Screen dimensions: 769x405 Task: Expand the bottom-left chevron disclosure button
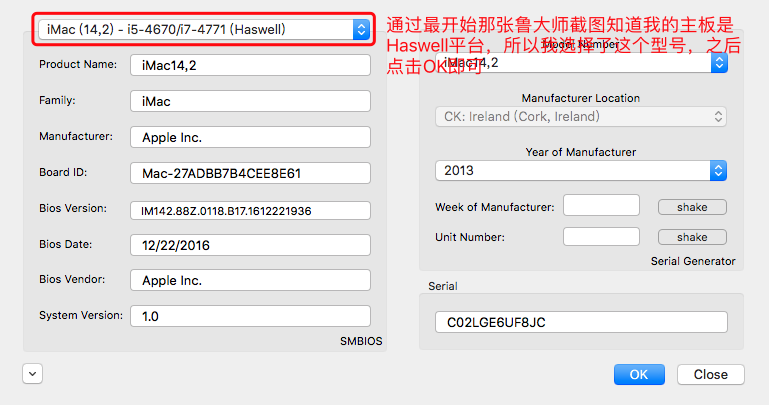click(x=32, y=374)
